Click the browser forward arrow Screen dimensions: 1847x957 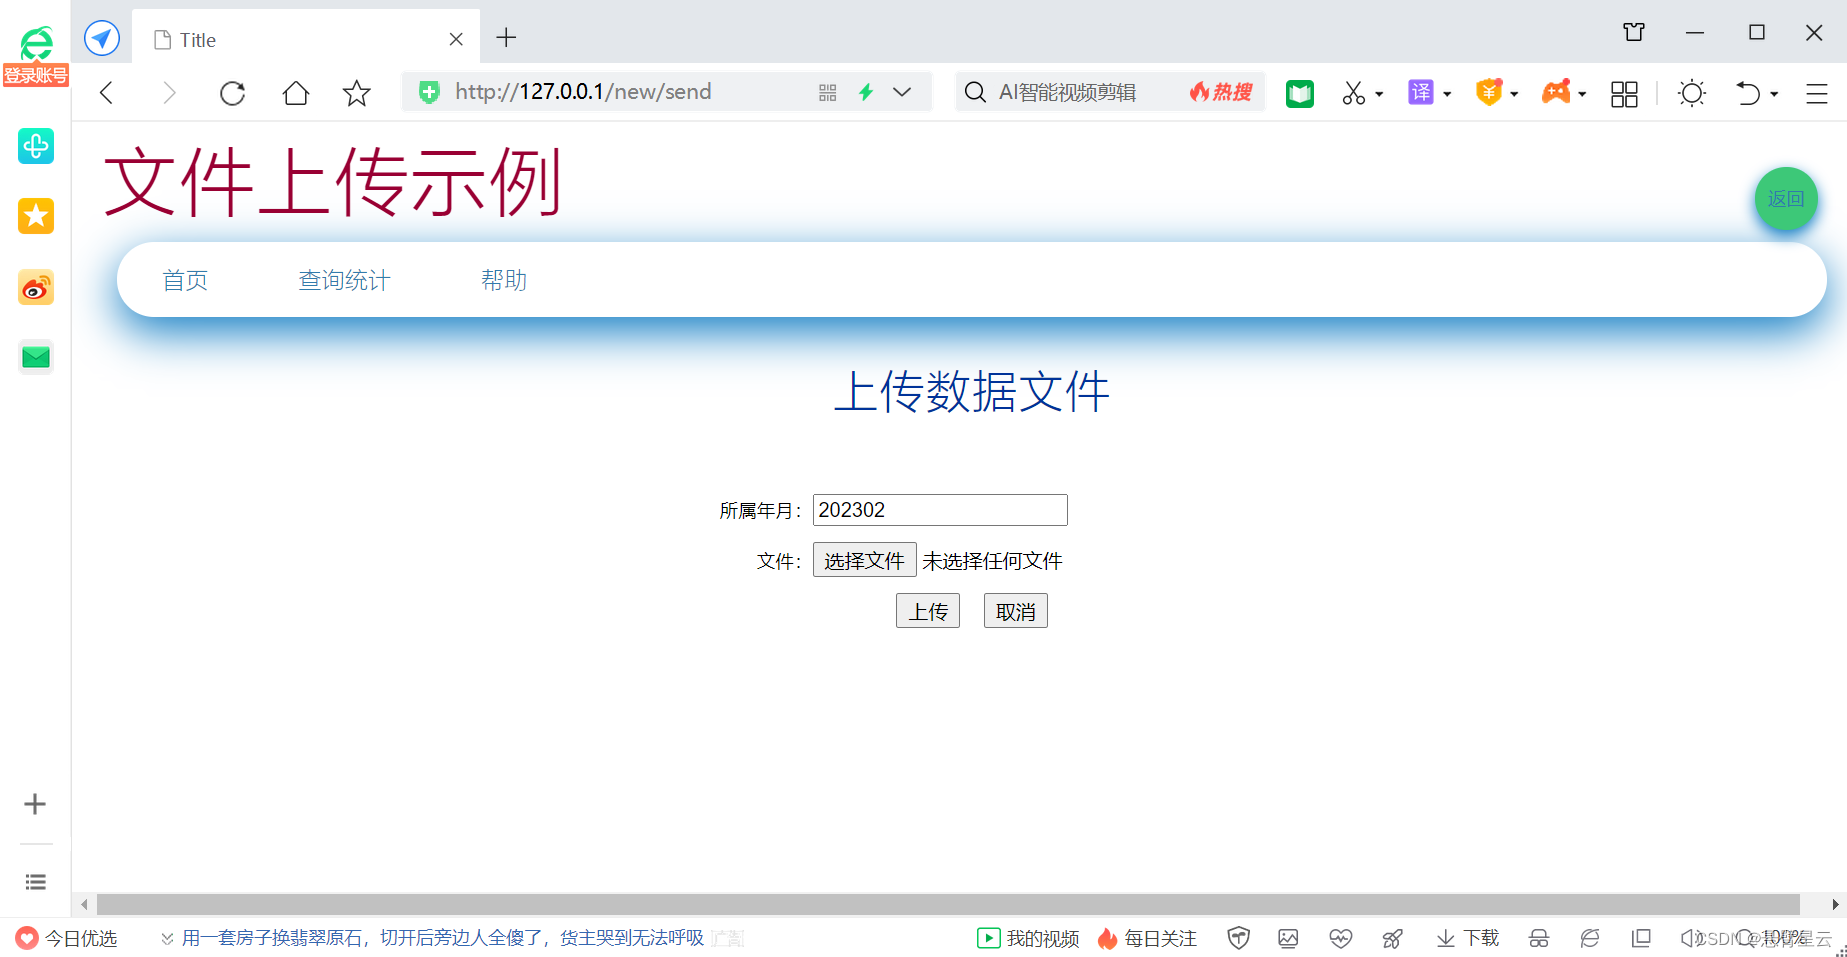coord(169,93)
